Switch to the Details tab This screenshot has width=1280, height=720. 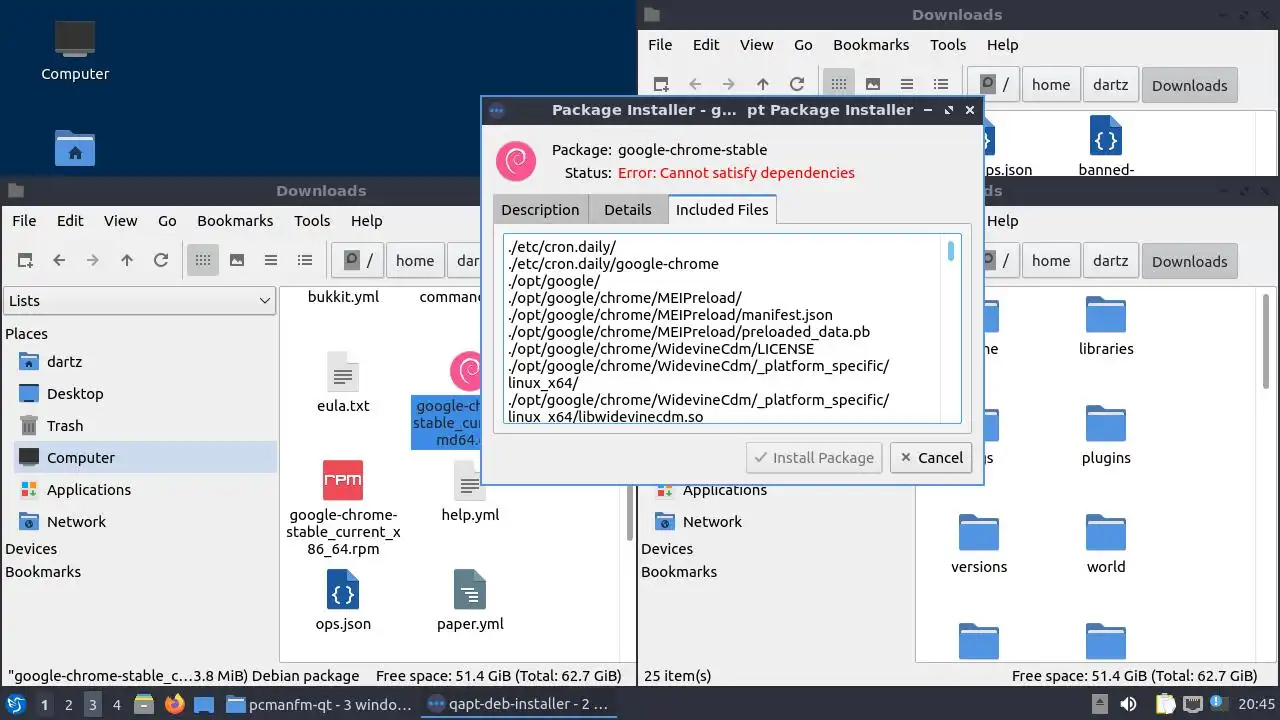(628, 210)
